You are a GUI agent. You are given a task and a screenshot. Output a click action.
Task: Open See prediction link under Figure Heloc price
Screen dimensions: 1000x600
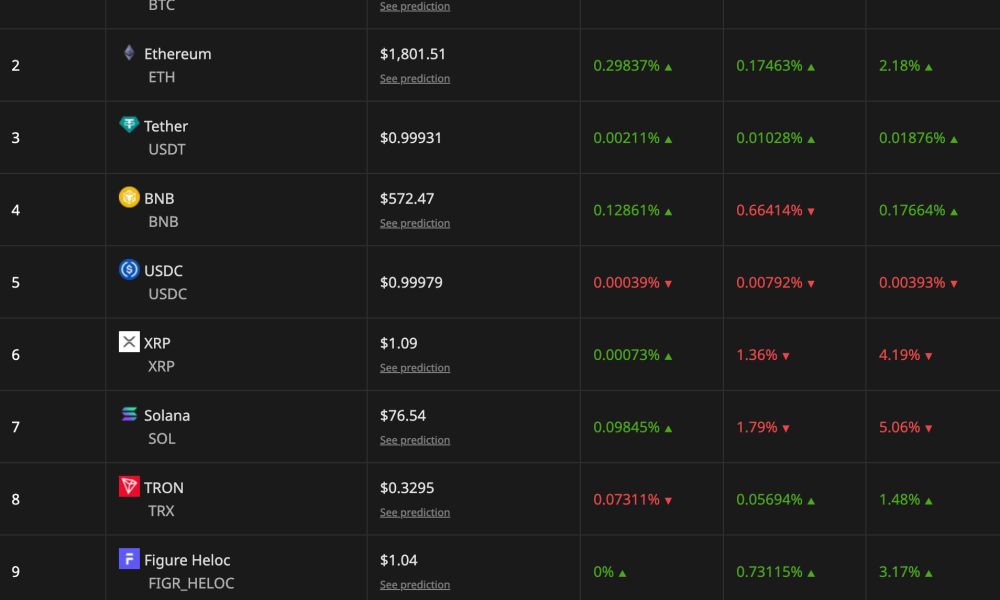click(415, 585)
